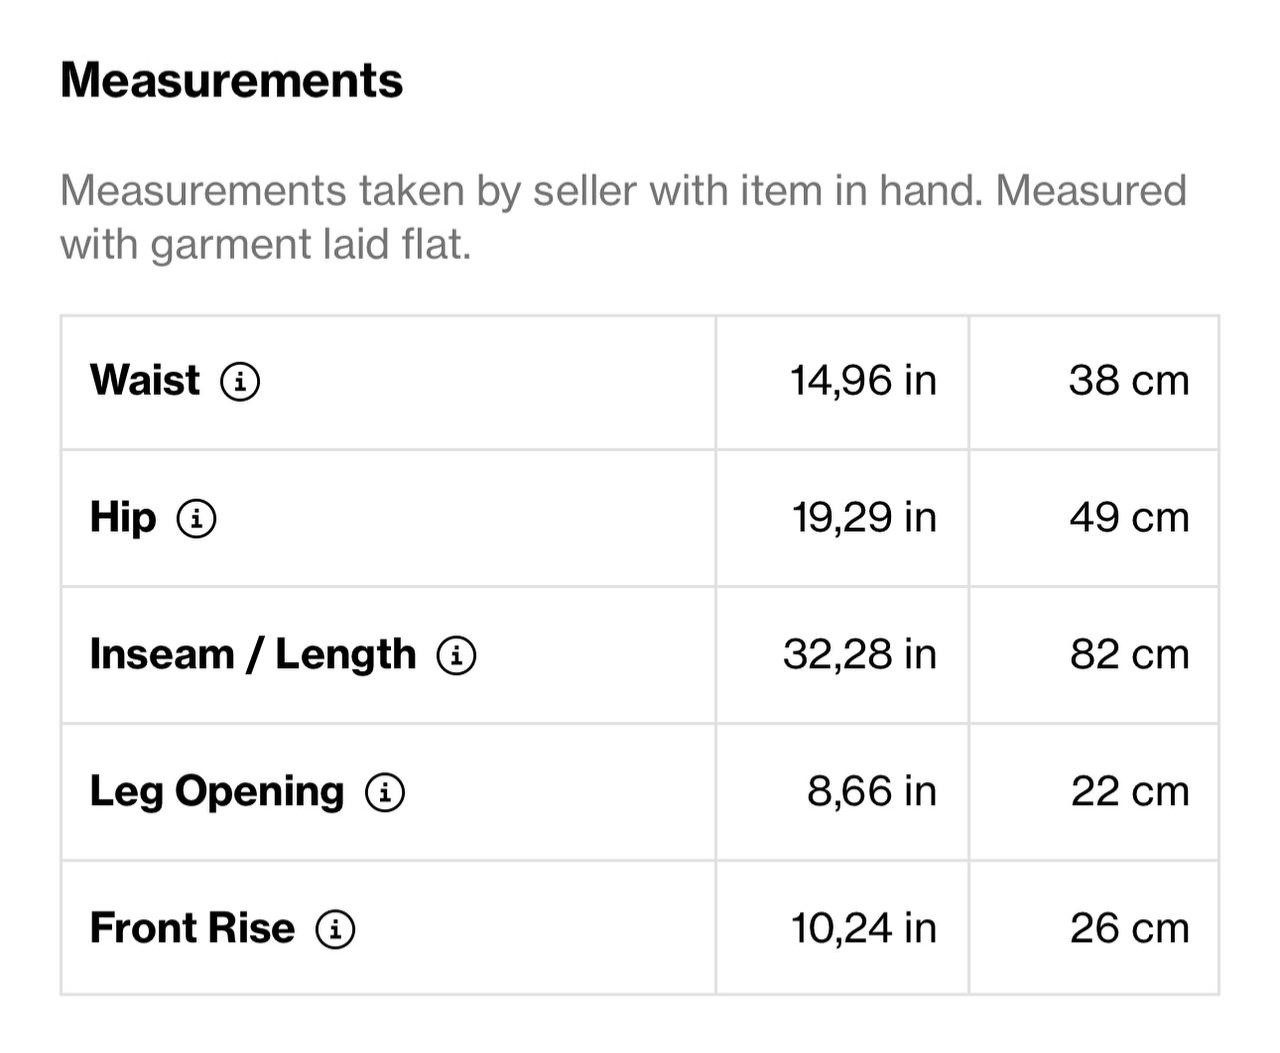Click the Leg Opening label text
Screen dimensions: 1280x1053
click(216, 792)
